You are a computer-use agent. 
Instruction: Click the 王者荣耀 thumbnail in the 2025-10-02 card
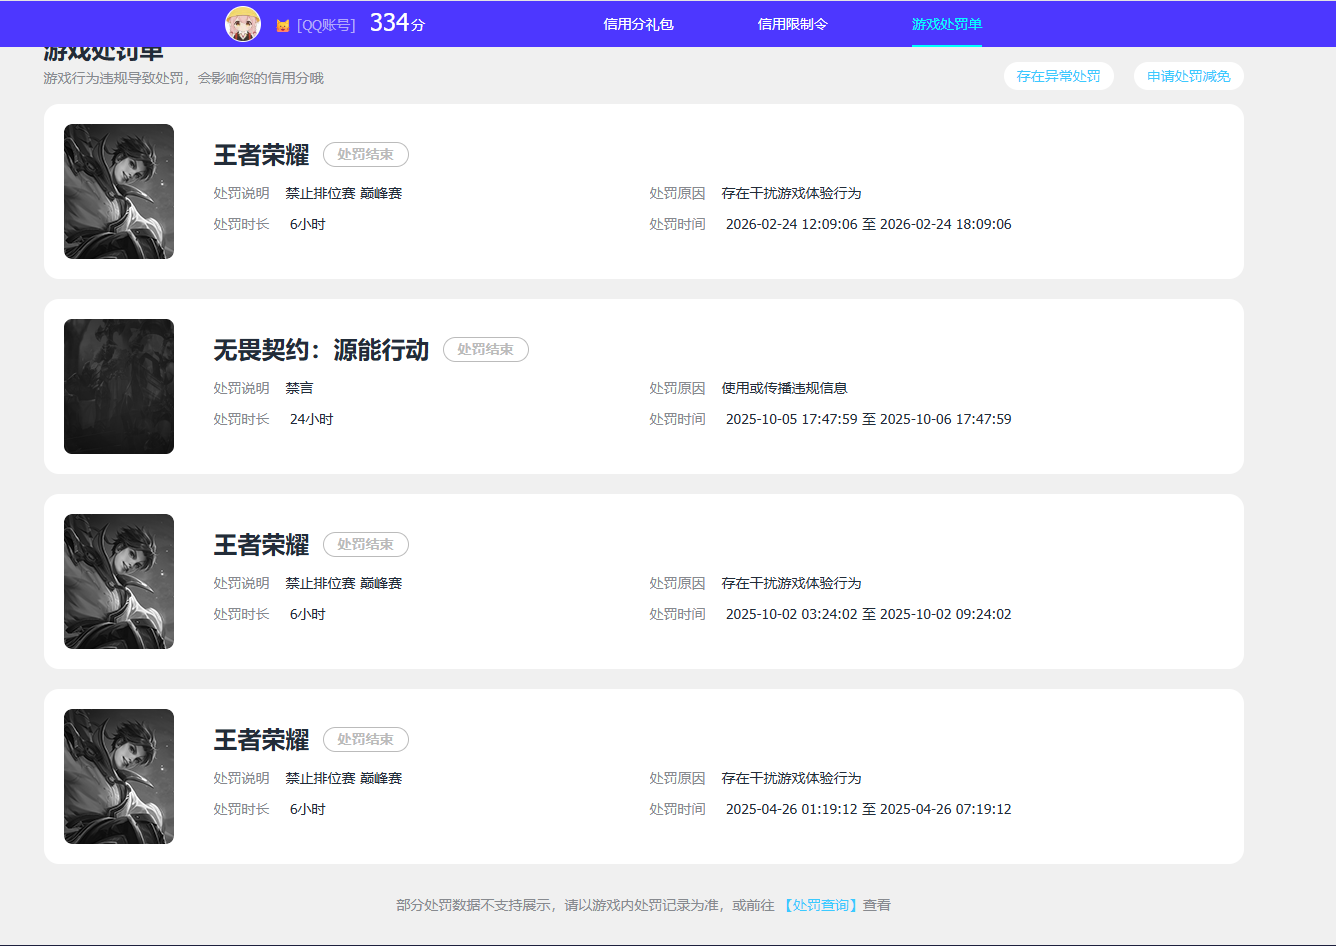click(x=119, y=581)
